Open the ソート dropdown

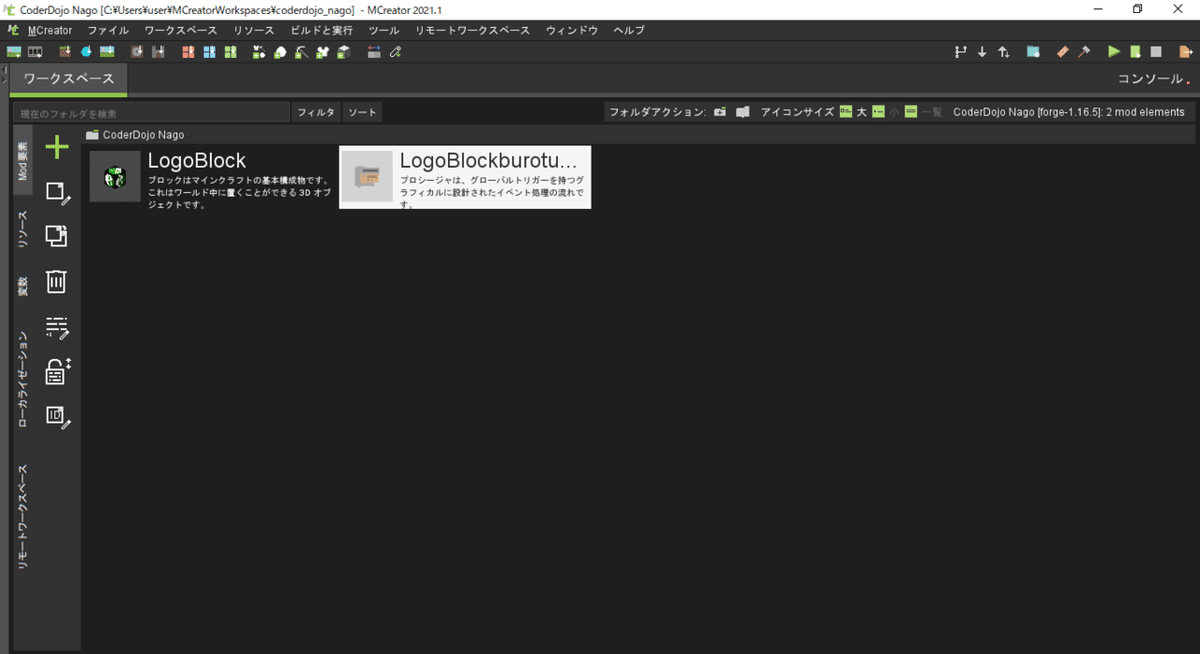tap(361, 112)
